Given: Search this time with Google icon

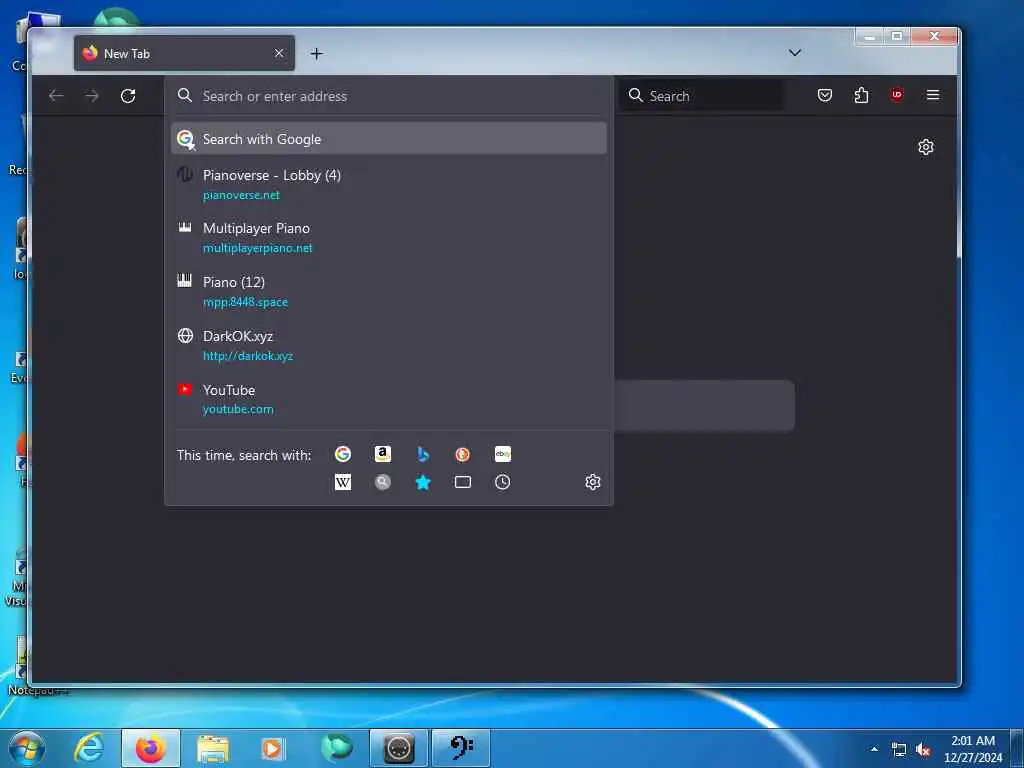Looking at the screenshot, I should coord(343,454).
